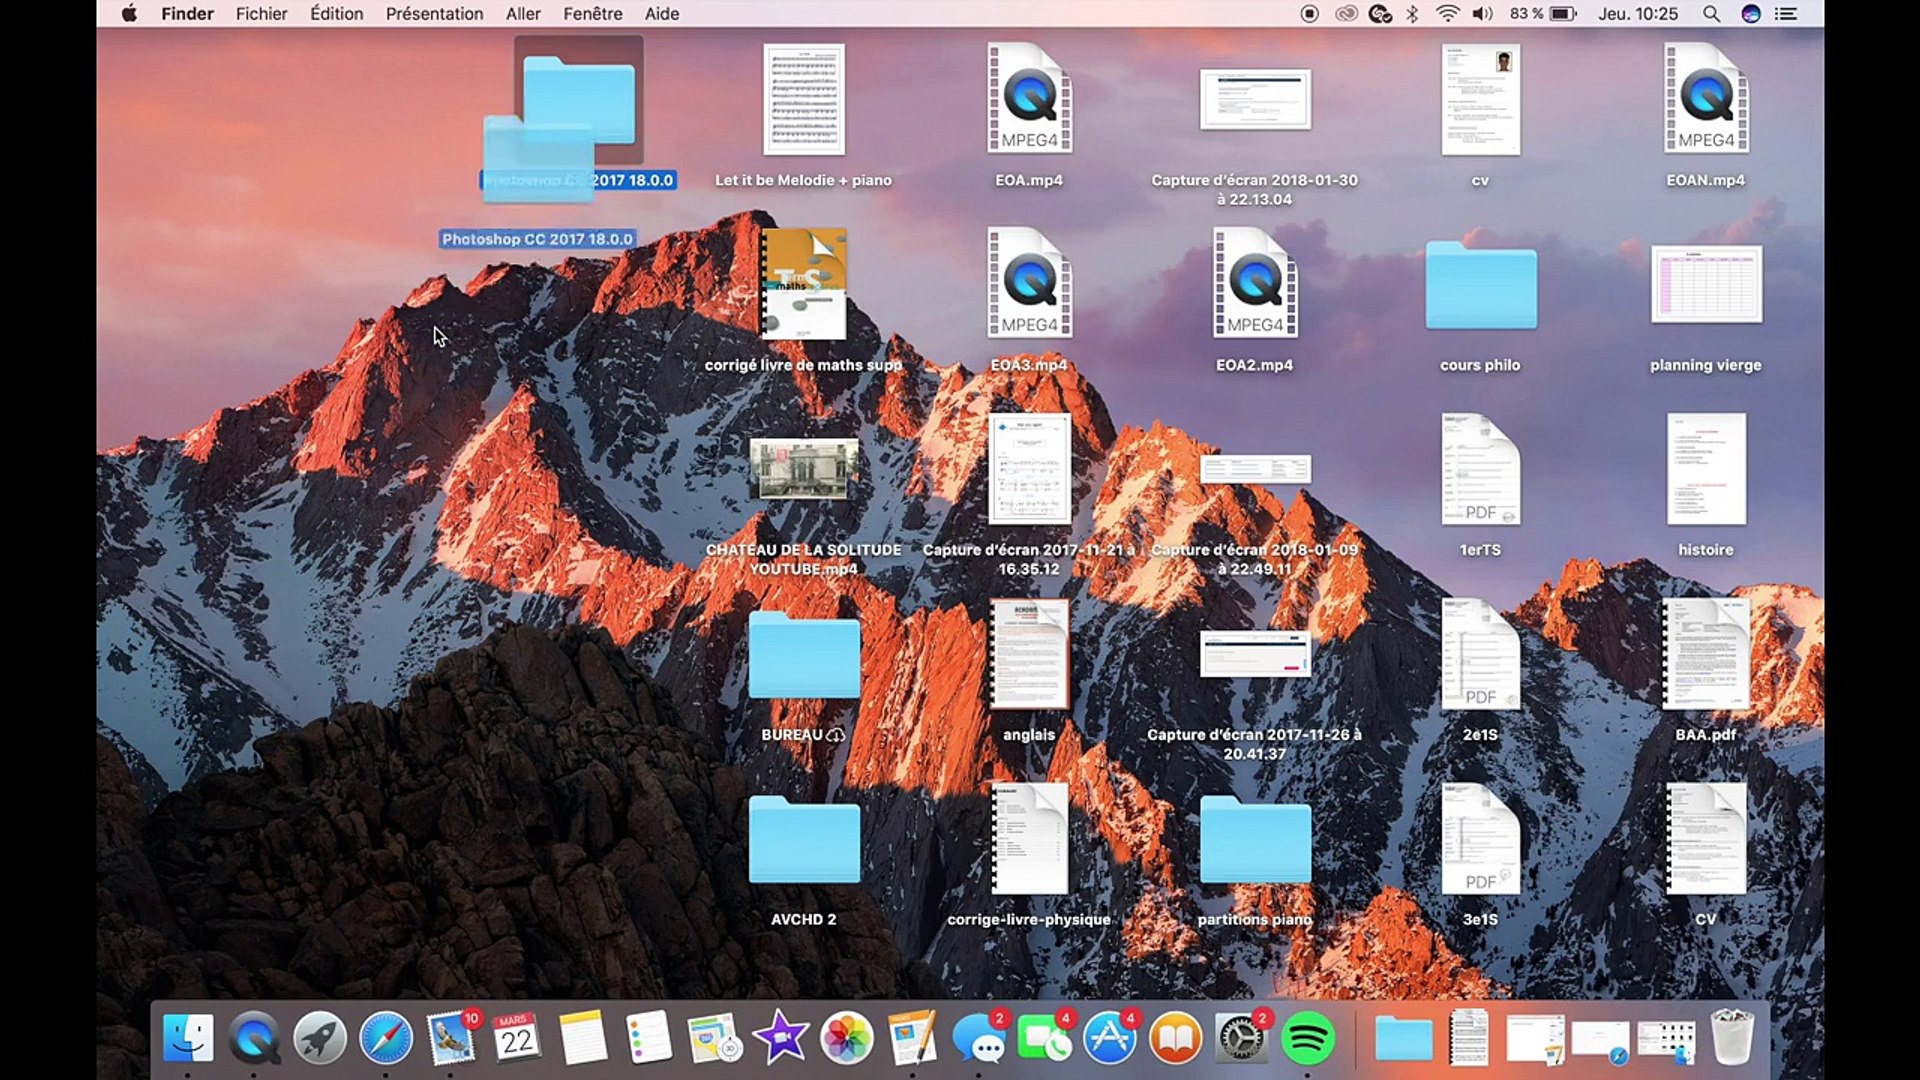This screenshot has width=1920, height=1080.
Task: Open the volume control menu
Action: [1482, 14]
